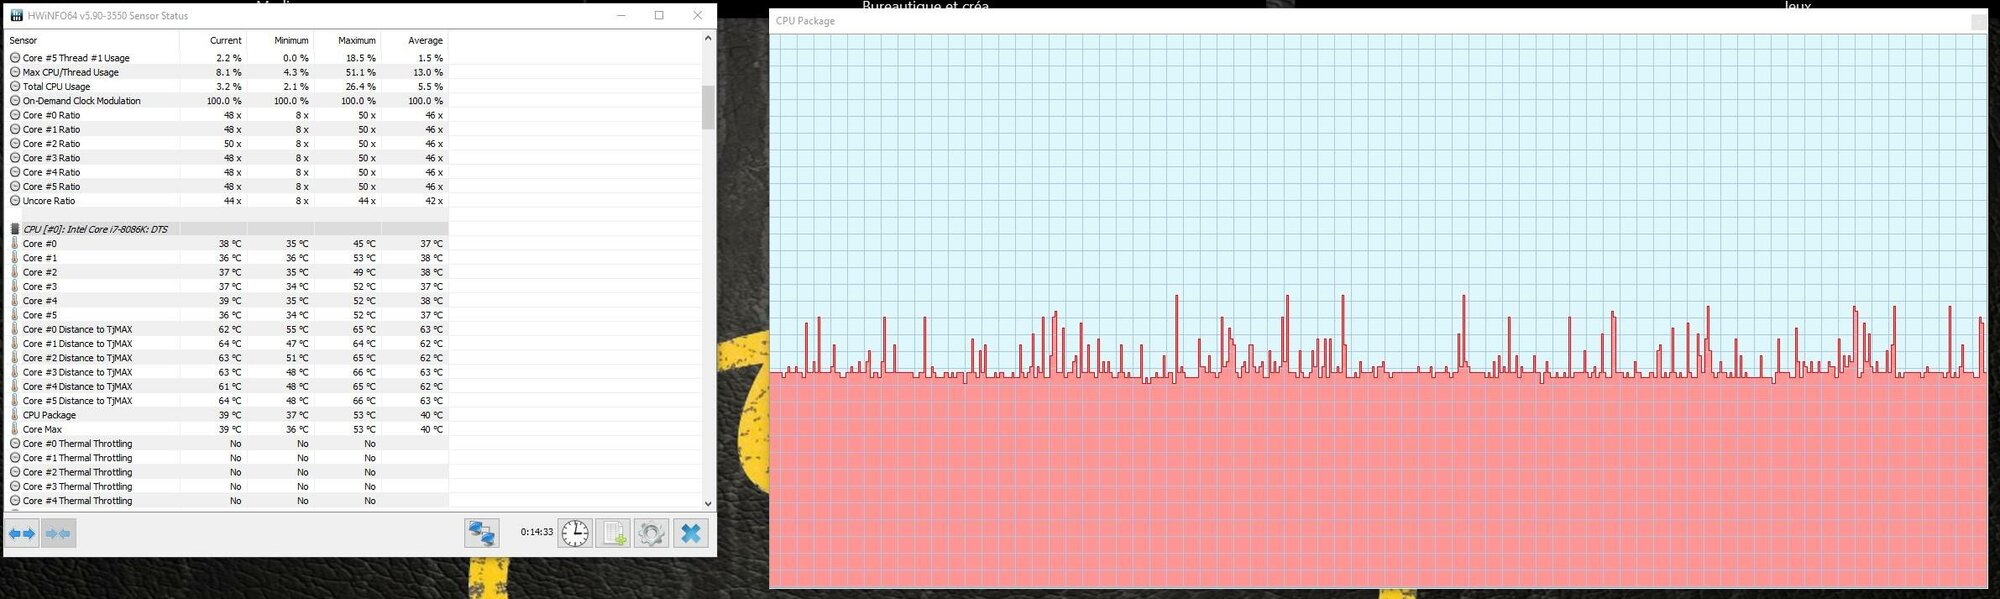
Task: Click the blue X to close sensors
Action: [x=691, y=533]
